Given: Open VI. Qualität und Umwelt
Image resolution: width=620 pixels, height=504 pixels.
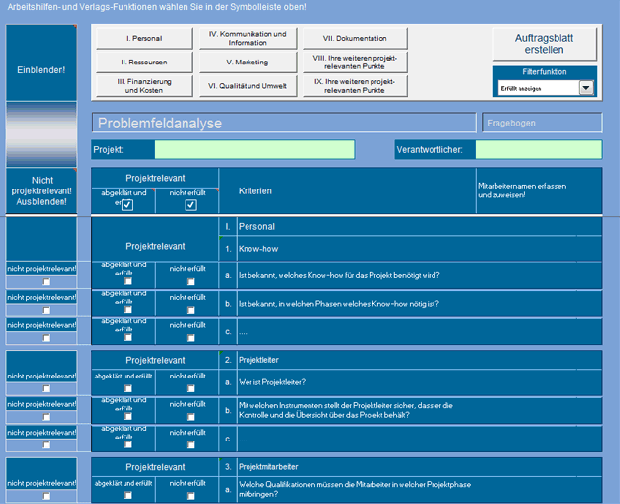Looking at the screenshot, I should pyautogui.click(x=247, y=86).
